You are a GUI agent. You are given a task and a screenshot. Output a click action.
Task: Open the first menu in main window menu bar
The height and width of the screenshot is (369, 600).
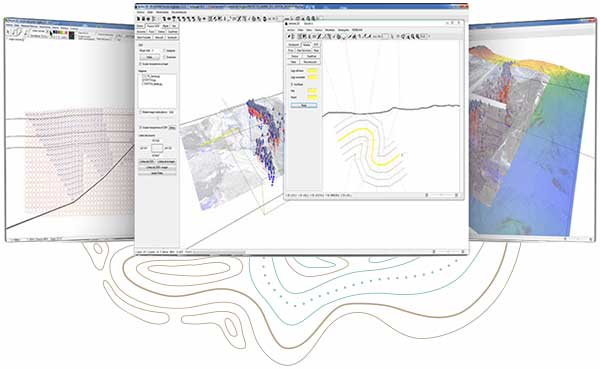140,12
